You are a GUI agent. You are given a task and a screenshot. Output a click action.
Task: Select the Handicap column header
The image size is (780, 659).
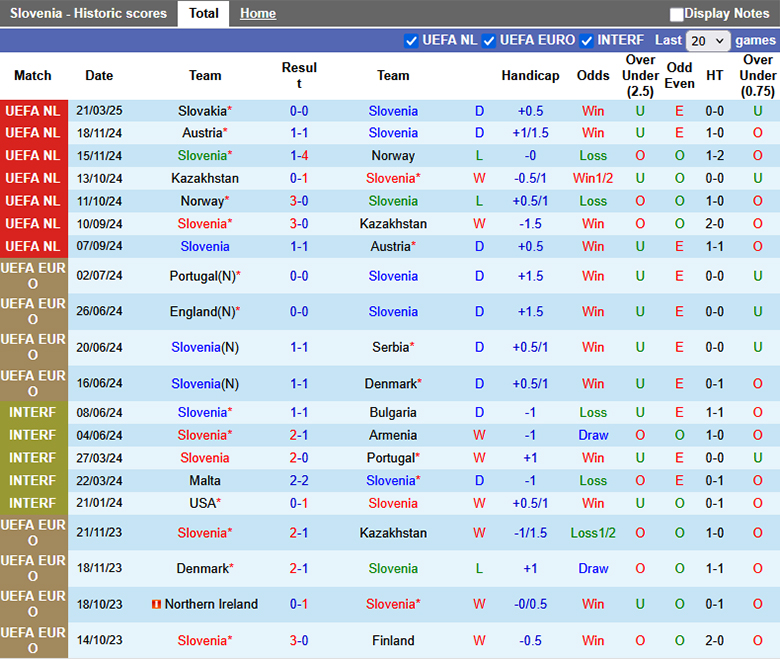530,76
